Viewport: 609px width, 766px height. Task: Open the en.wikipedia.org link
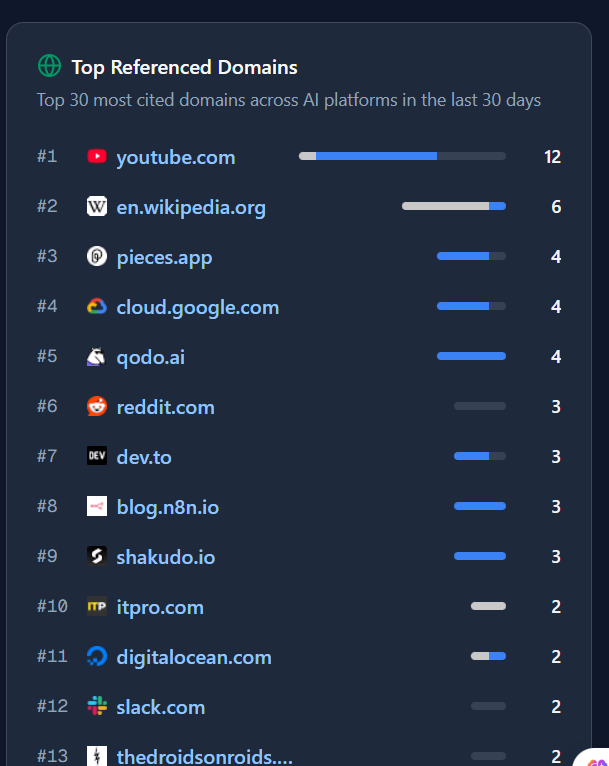(x=191, y=207)
